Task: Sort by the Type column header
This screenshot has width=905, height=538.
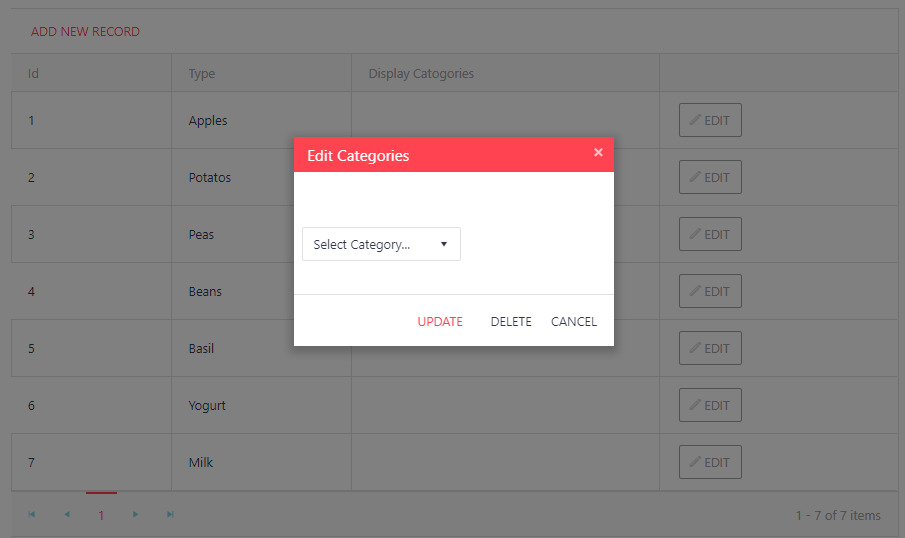Action: pos(202,74)
